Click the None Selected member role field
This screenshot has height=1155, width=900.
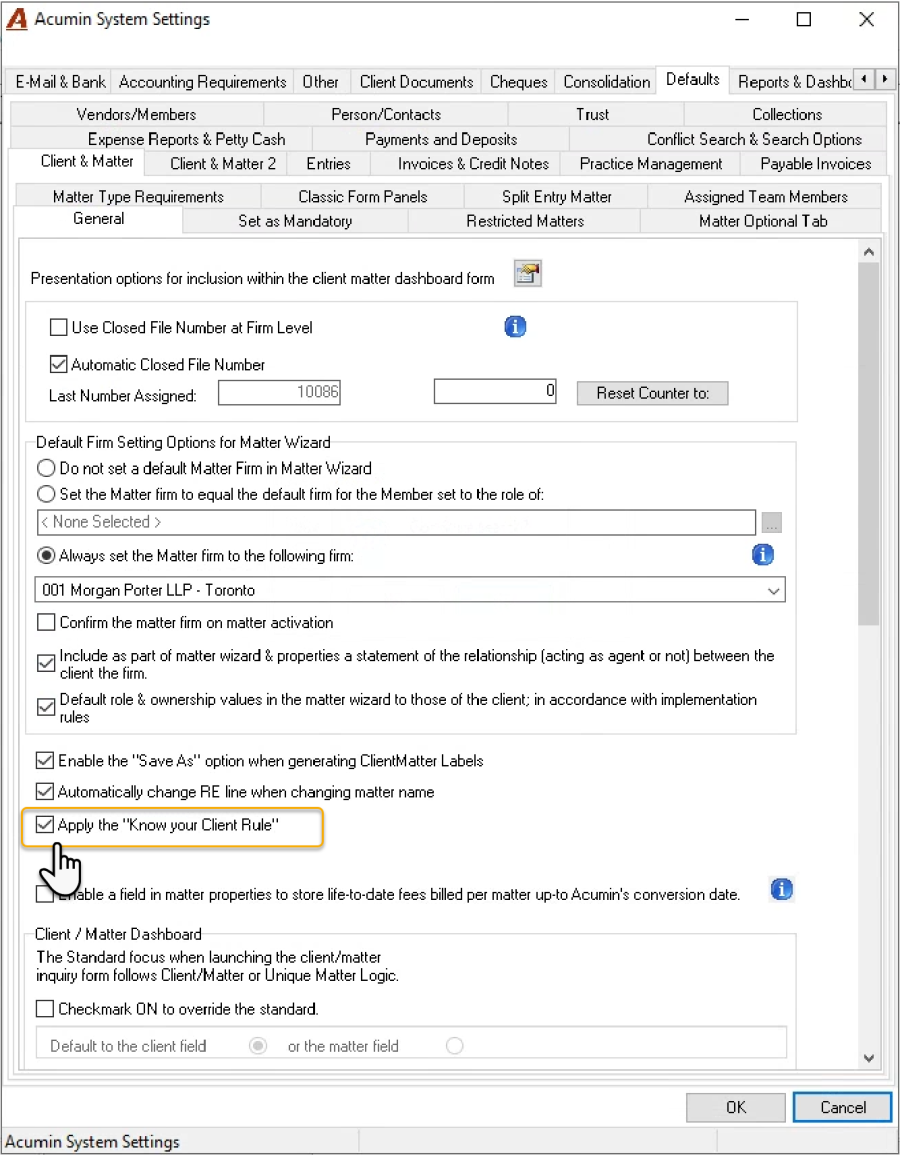click(396, 522)
